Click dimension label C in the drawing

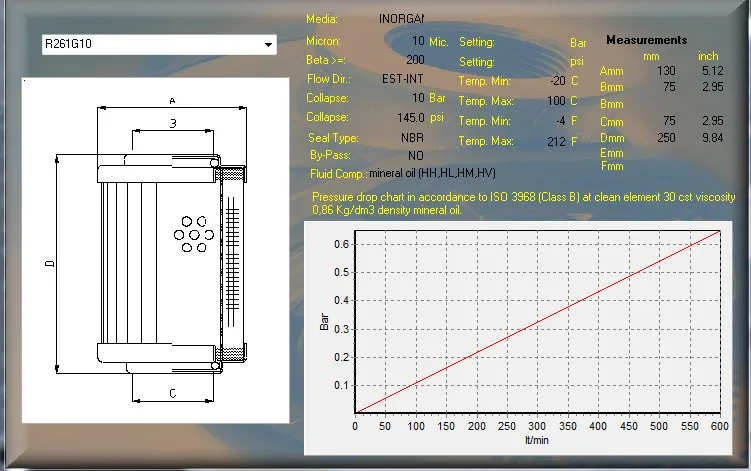pyautogui.click(x=172, y=393)
